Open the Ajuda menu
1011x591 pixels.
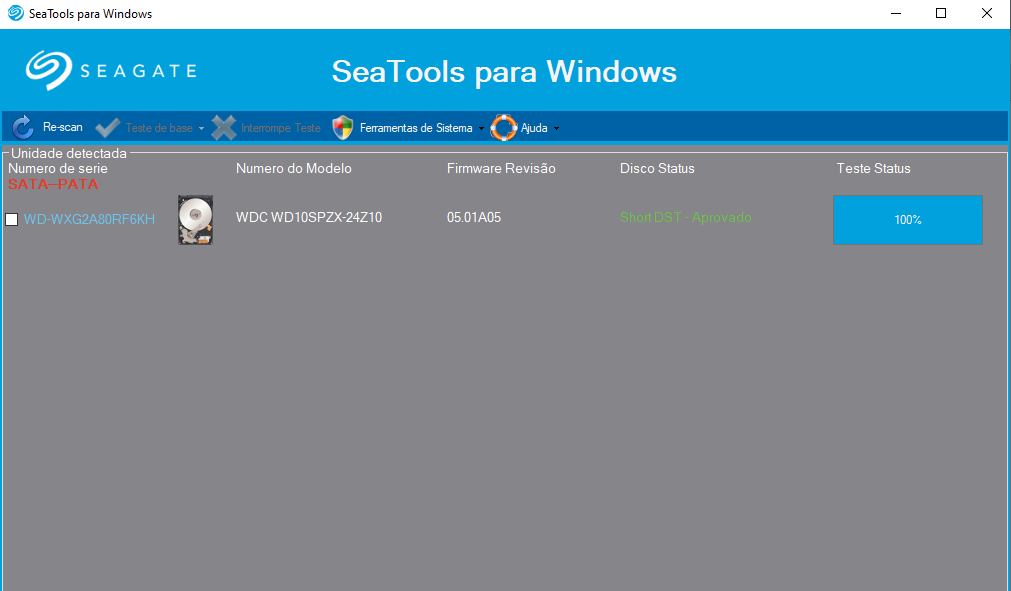[x=534, y=128]
